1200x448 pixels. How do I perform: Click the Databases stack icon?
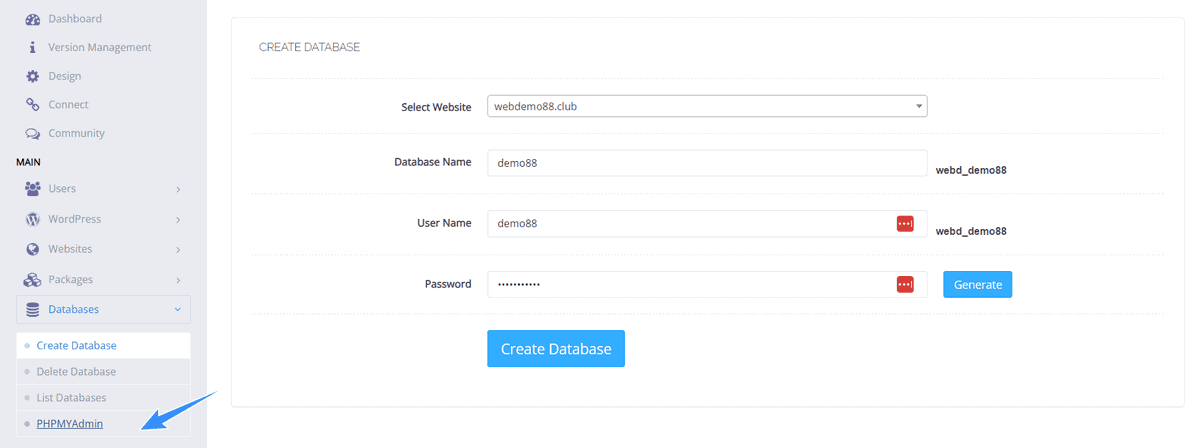pyautogui.click(x=32, y=309)
